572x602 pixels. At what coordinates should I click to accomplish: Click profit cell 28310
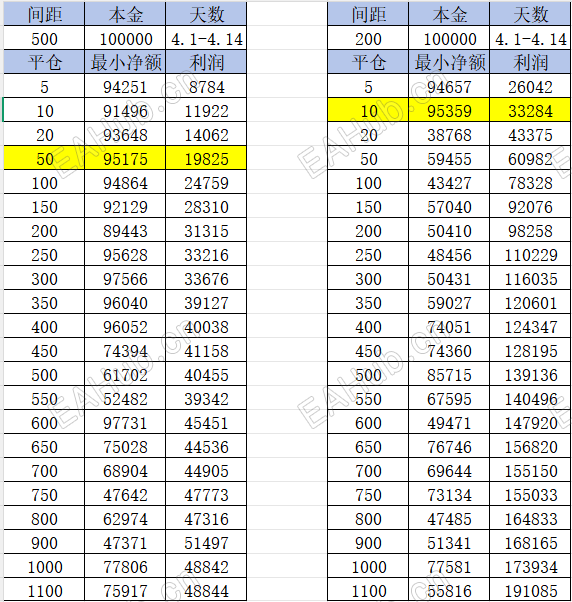click(206, 206)
